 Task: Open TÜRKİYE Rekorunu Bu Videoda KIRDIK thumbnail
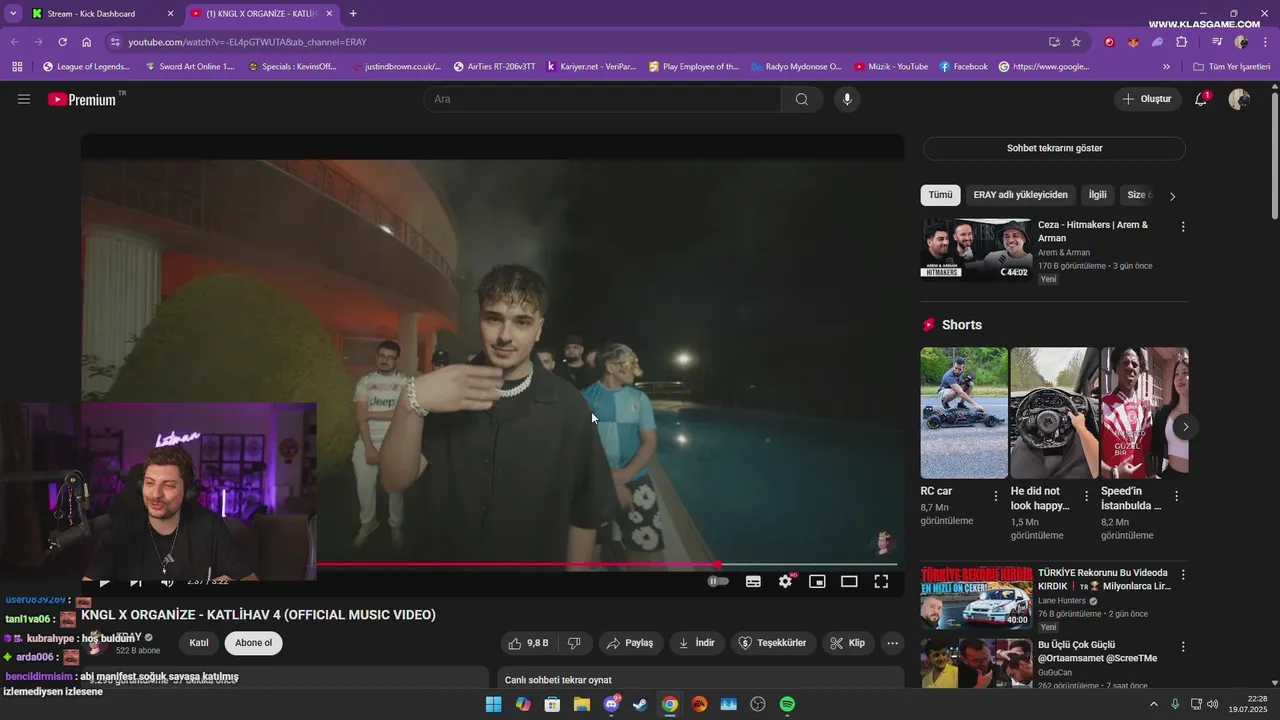tap(976, 597)
